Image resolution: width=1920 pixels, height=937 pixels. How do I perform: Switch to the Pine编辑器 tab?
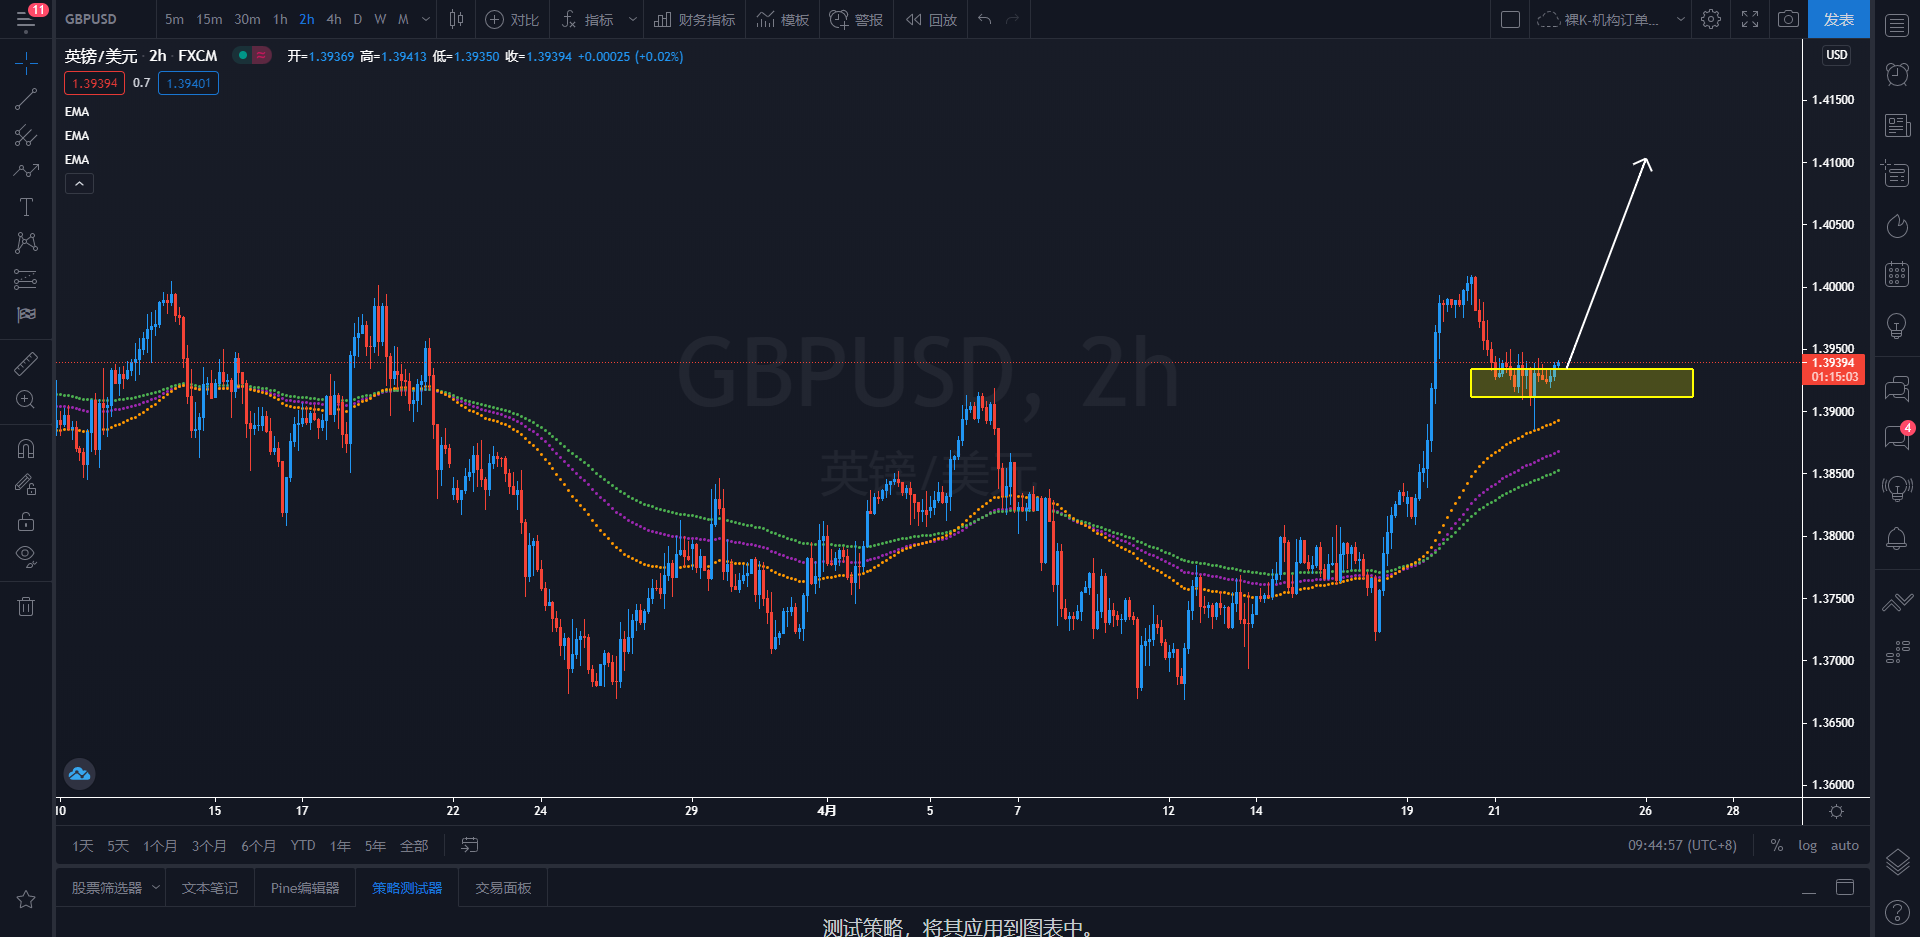[x=305, y=888]
